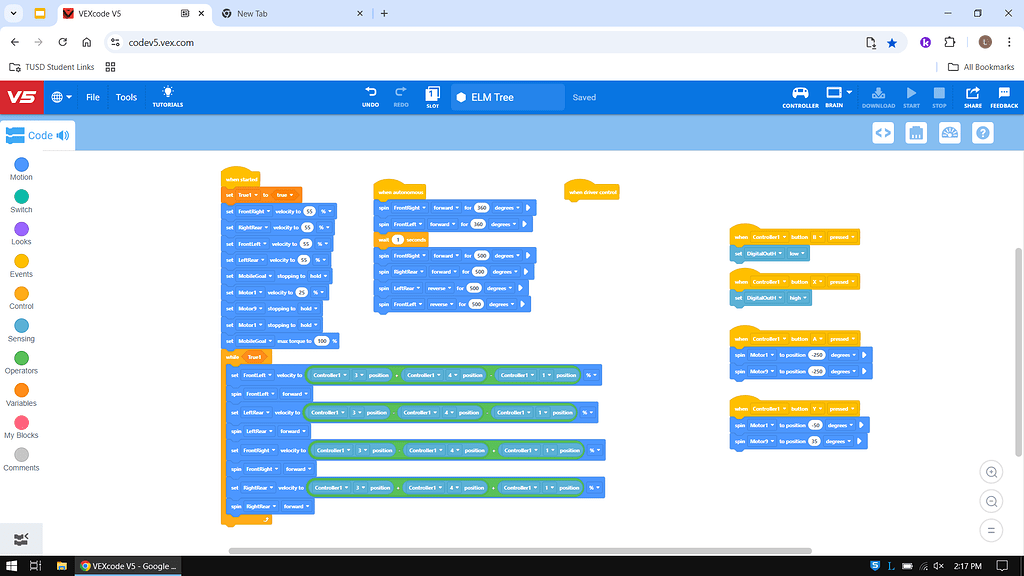Toggle the bookmark star in address bar
Viewport: 1024px width, 576px height.
tap(892, 42)
